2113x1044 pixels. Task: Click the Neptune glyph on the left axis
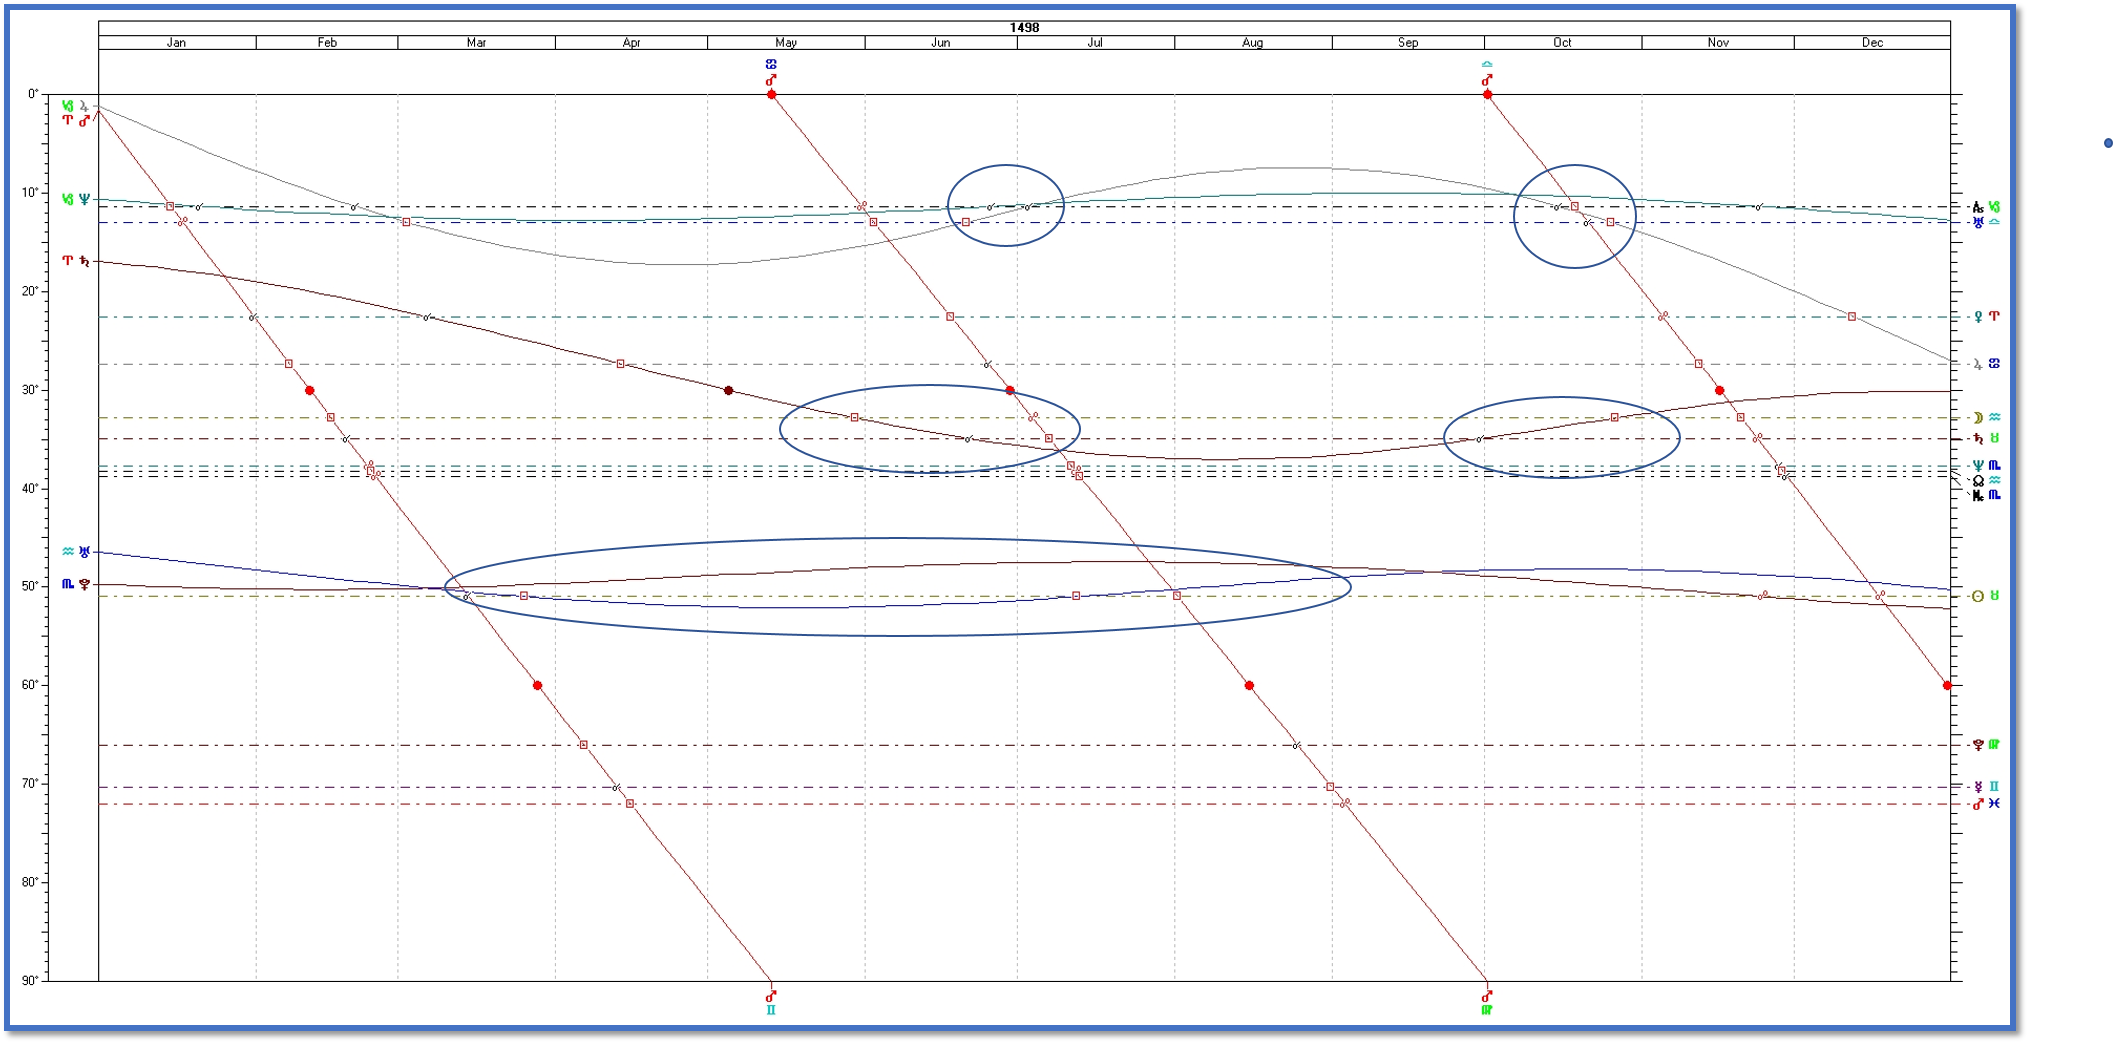tap(84, 200)
